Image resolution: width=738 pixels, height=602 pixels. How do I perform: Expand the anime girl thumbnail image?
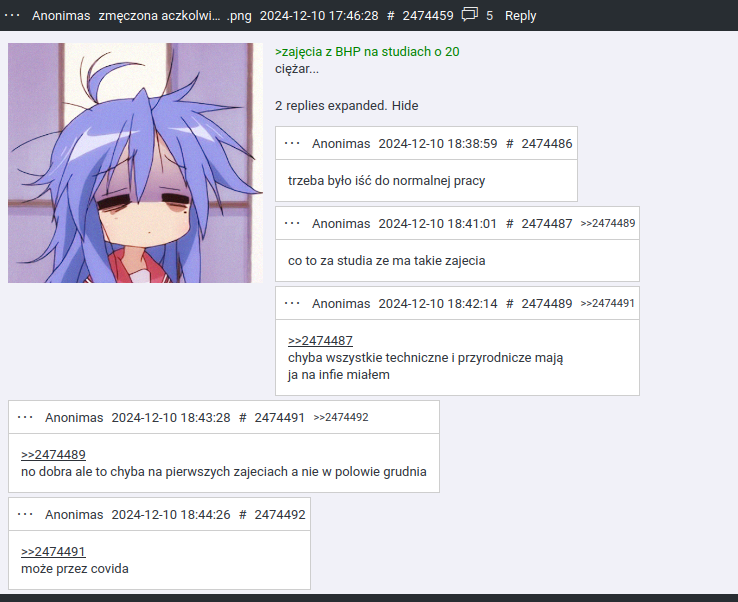pyautogui.click(x=136, y=163)
